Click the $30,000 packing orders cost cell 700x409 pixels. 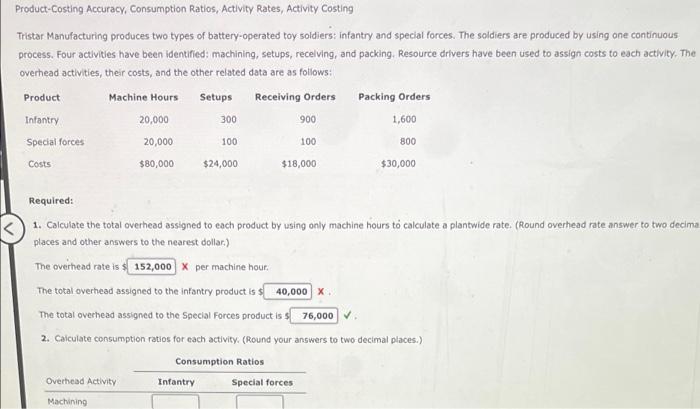pos(398,163)
